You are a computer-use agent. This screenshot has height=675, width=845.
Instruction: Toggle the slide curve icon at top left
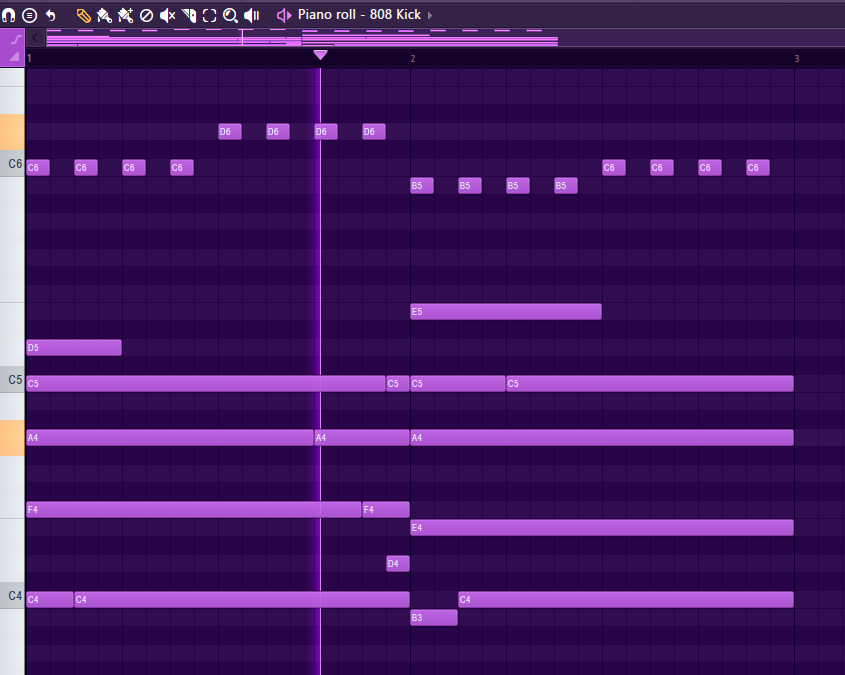(x=16, y=39)
